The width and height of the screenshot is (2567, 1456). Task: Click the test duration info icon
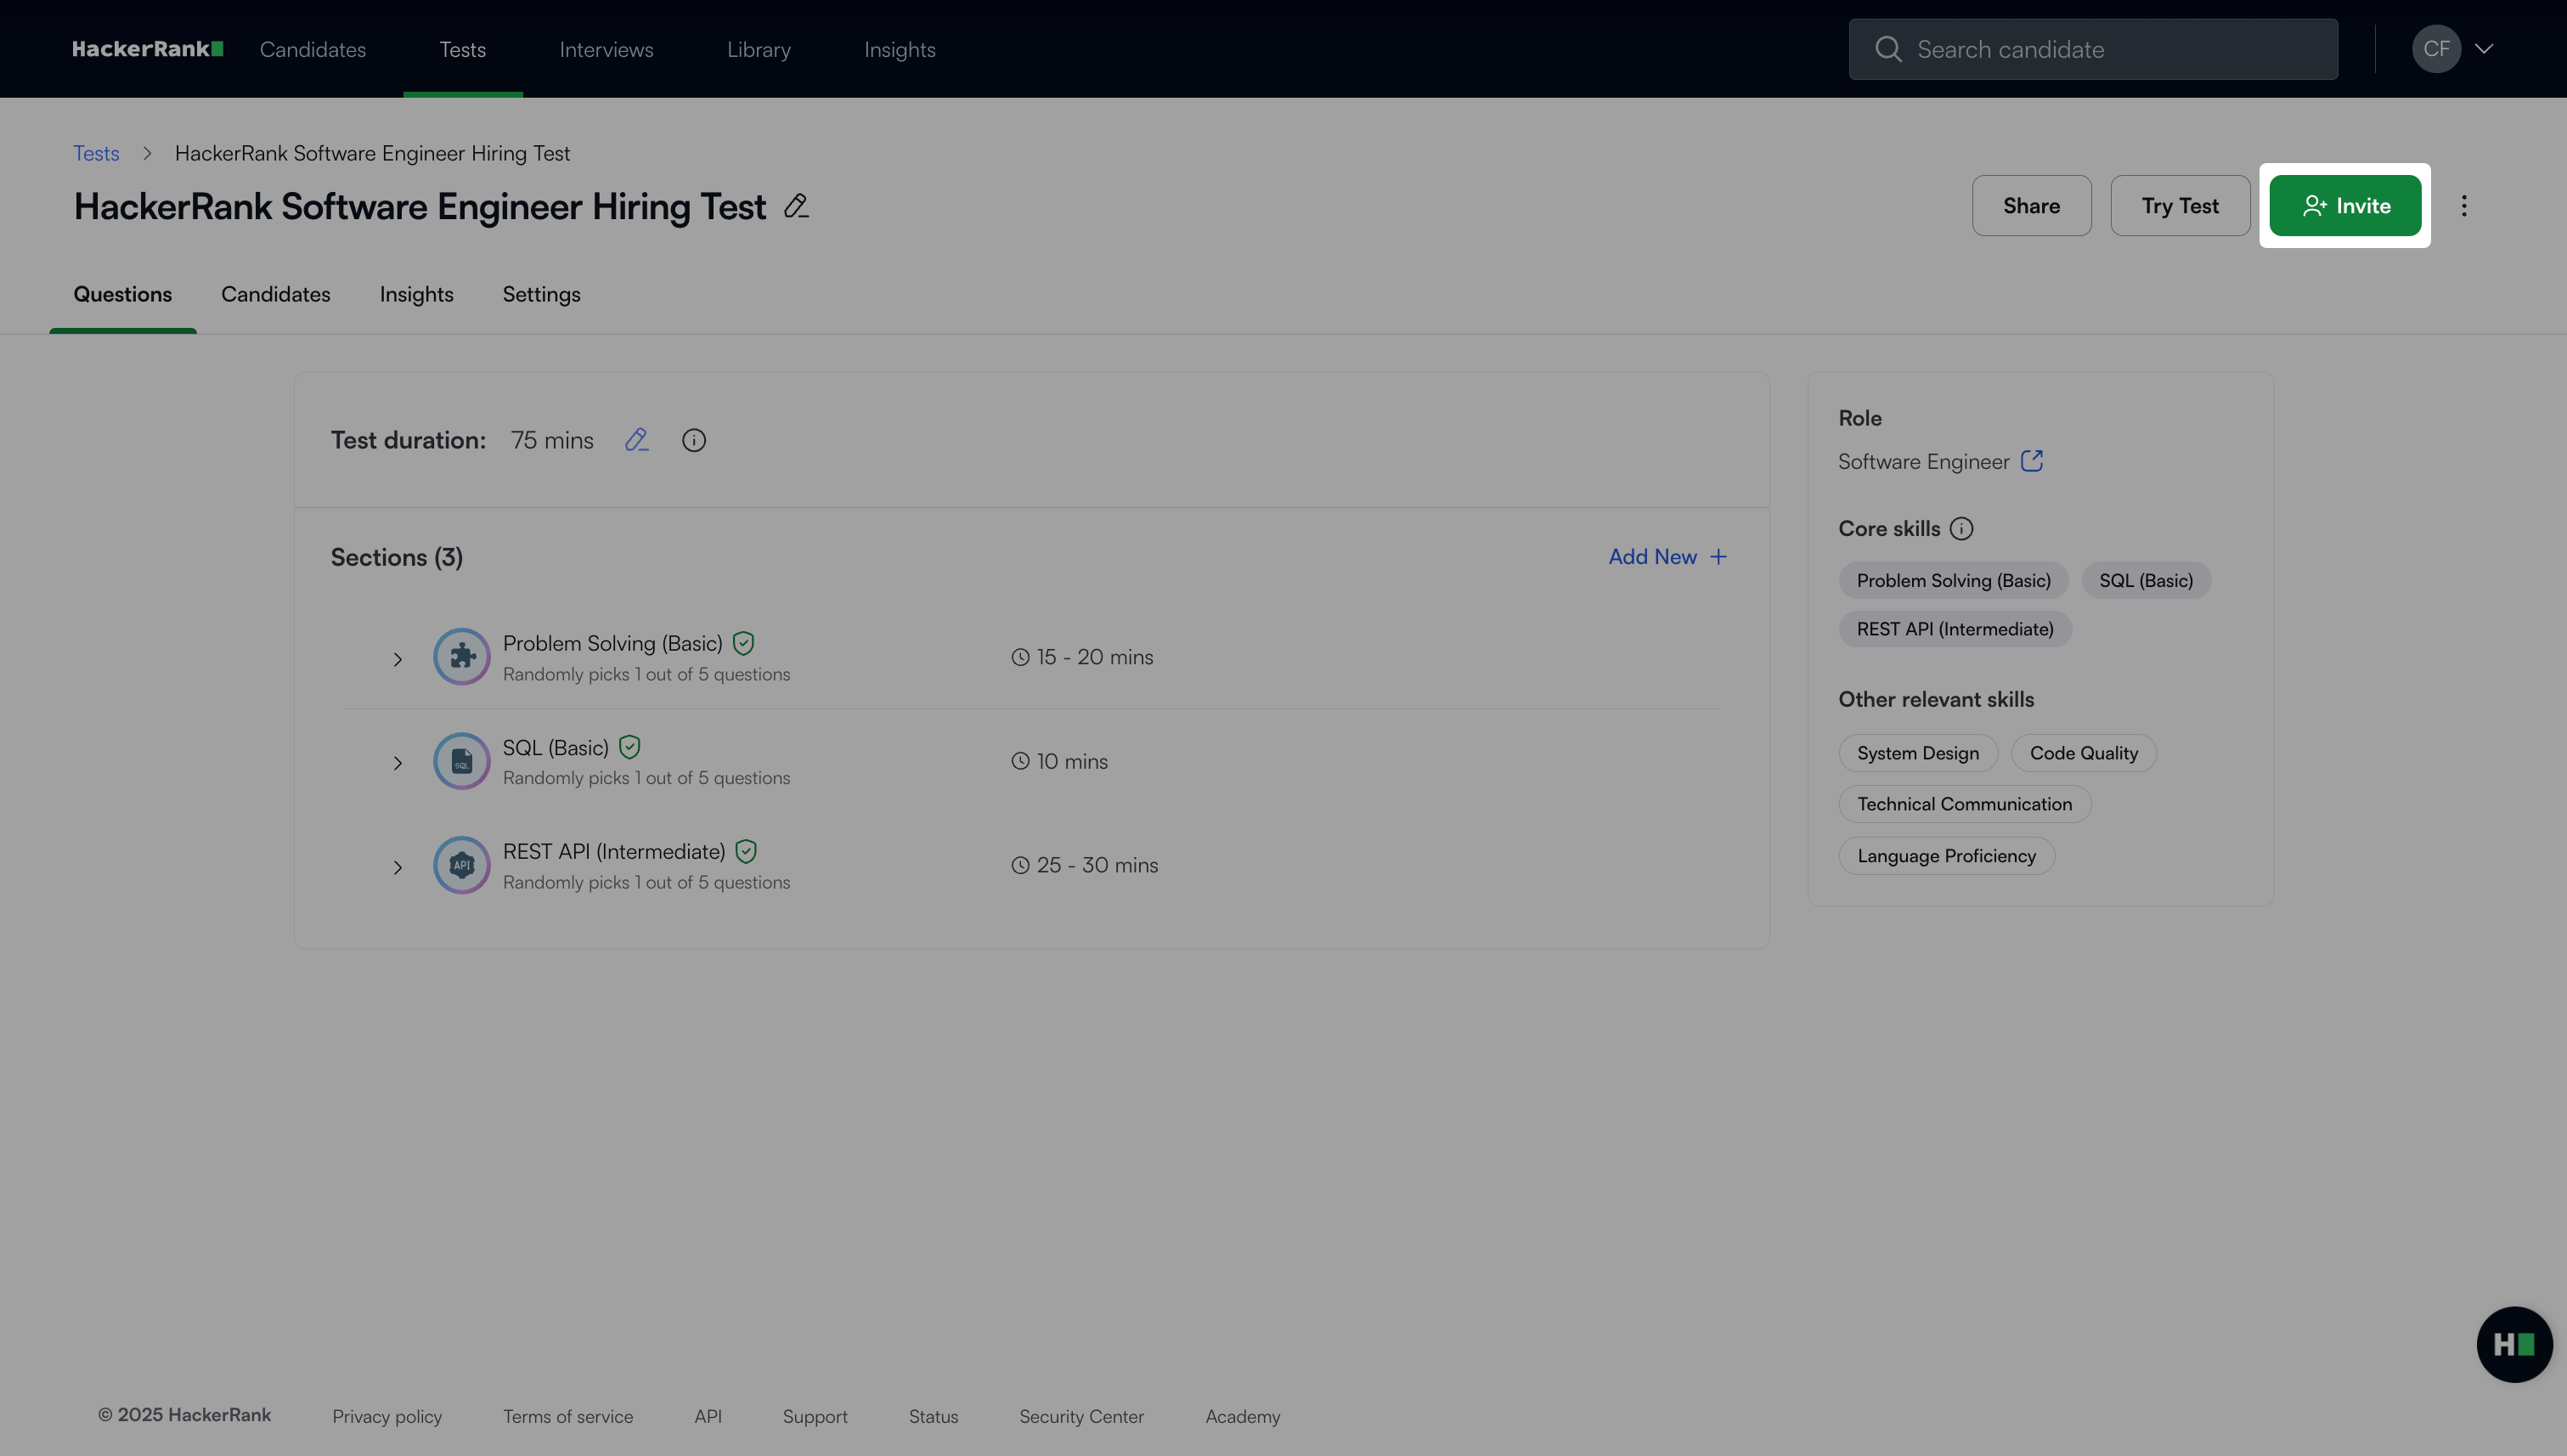click(x=694, y=440)
